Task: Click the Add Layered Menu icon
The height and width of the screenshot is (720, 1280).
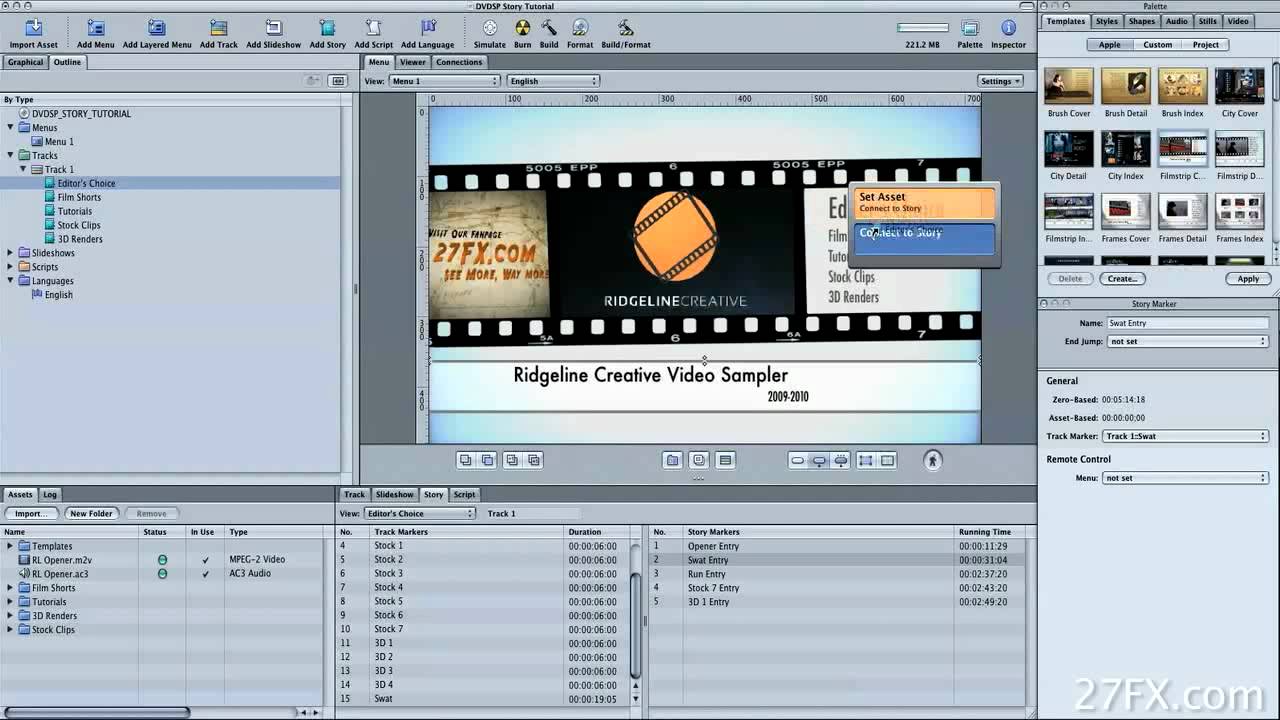Action: point(157,28)
